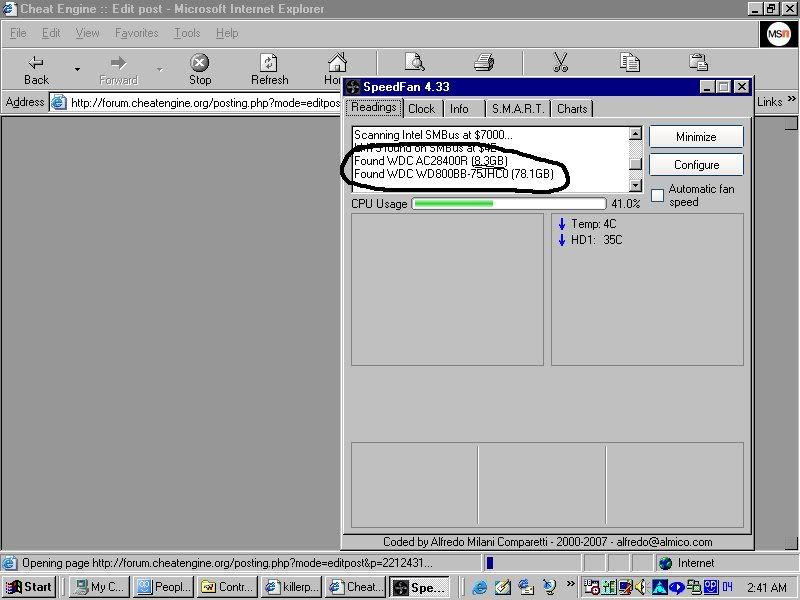Click the Start button

[30, 587]
